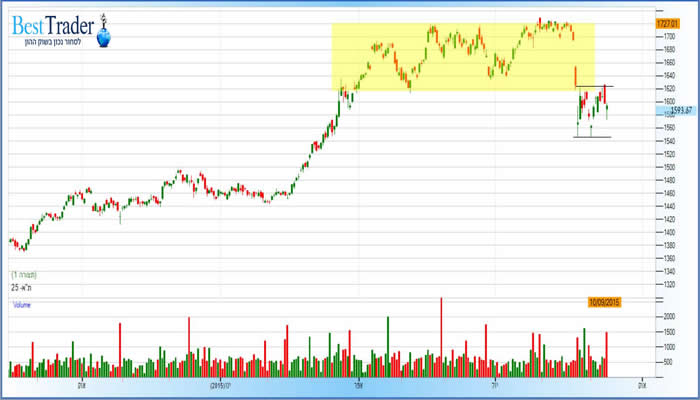
Task: Click the lower horizontal support line near 1545
Action: tap(592, 137)
